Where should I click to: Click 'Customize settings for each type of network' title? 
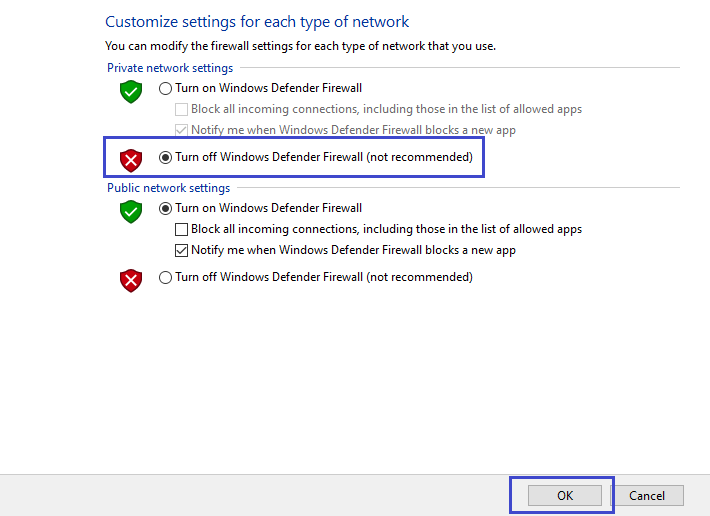(x=257, y=22)
